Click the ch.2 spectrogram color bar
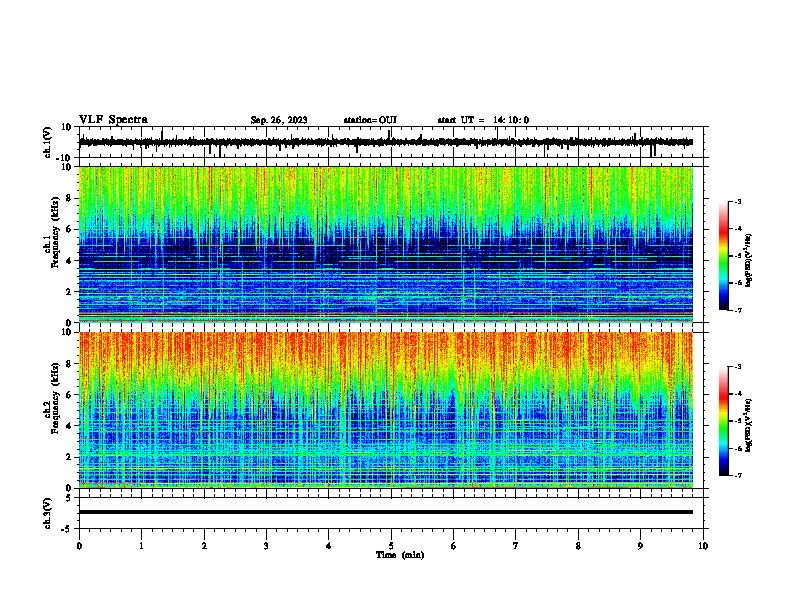 click(724, 421)
